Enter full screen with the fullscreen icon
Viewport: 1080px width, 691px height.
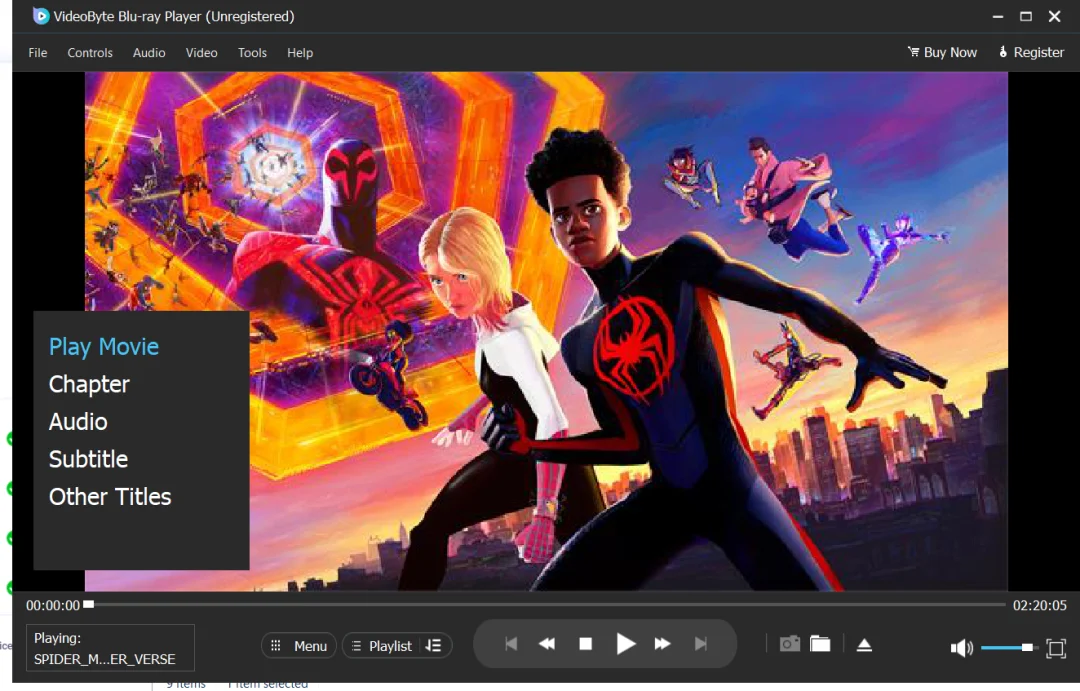1055,648
